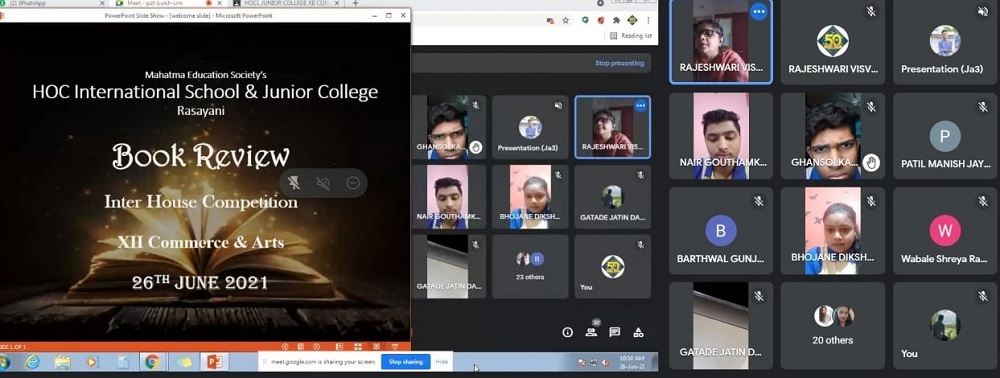Open the Meet chat panel icon
Viewport: 1000px width, 378px height.
click(x=615, y=332)
